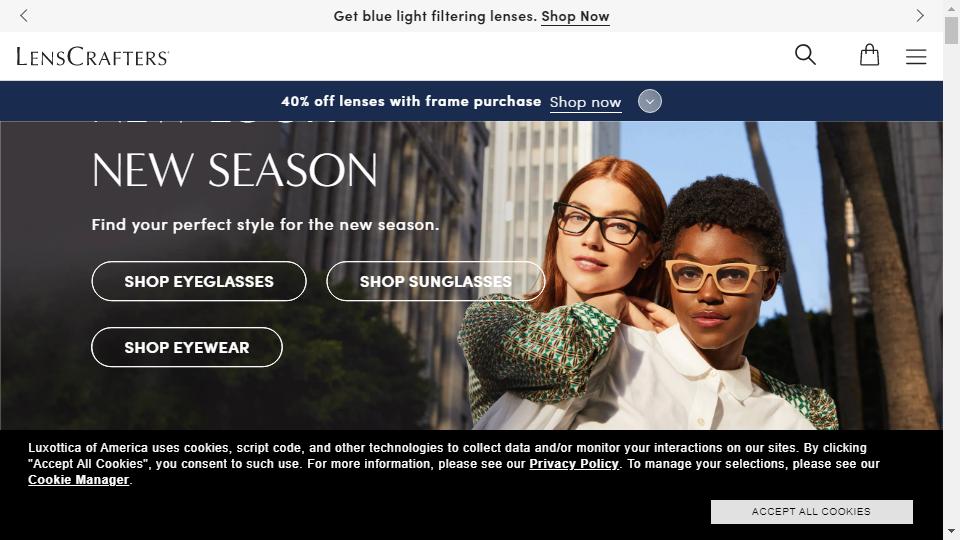
Task: Open the Privacy Policy link
Action: (574, 463)
